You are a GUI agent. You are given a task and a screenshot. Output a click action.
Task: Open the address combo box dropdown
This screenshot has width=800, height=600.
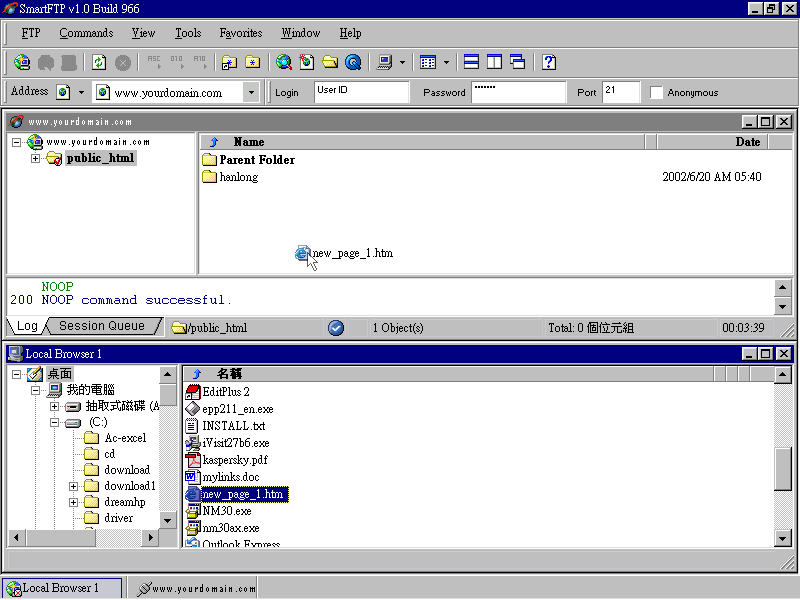[251, 92]
